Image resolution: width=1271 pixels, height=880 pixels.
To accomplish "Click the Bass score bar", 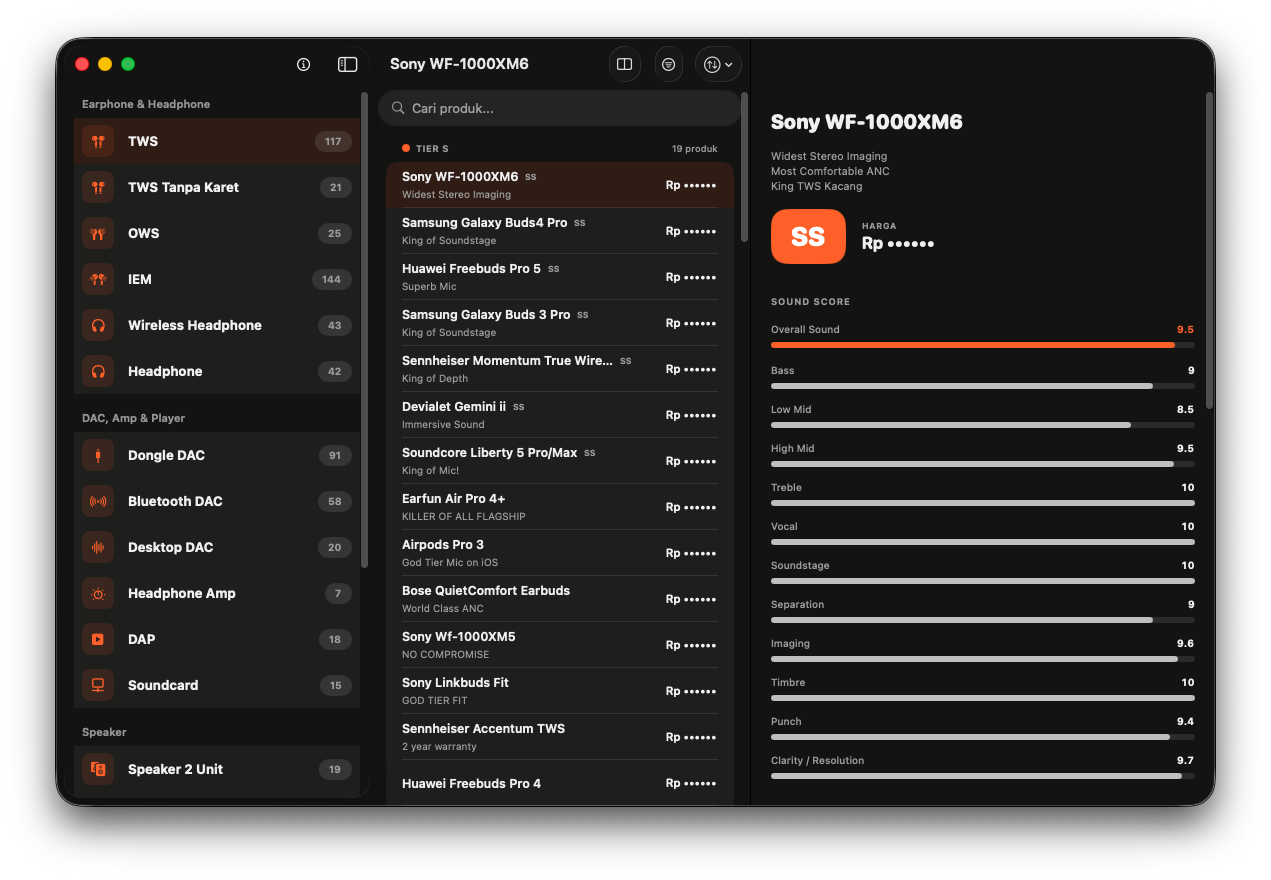I will tap(982, 386).
